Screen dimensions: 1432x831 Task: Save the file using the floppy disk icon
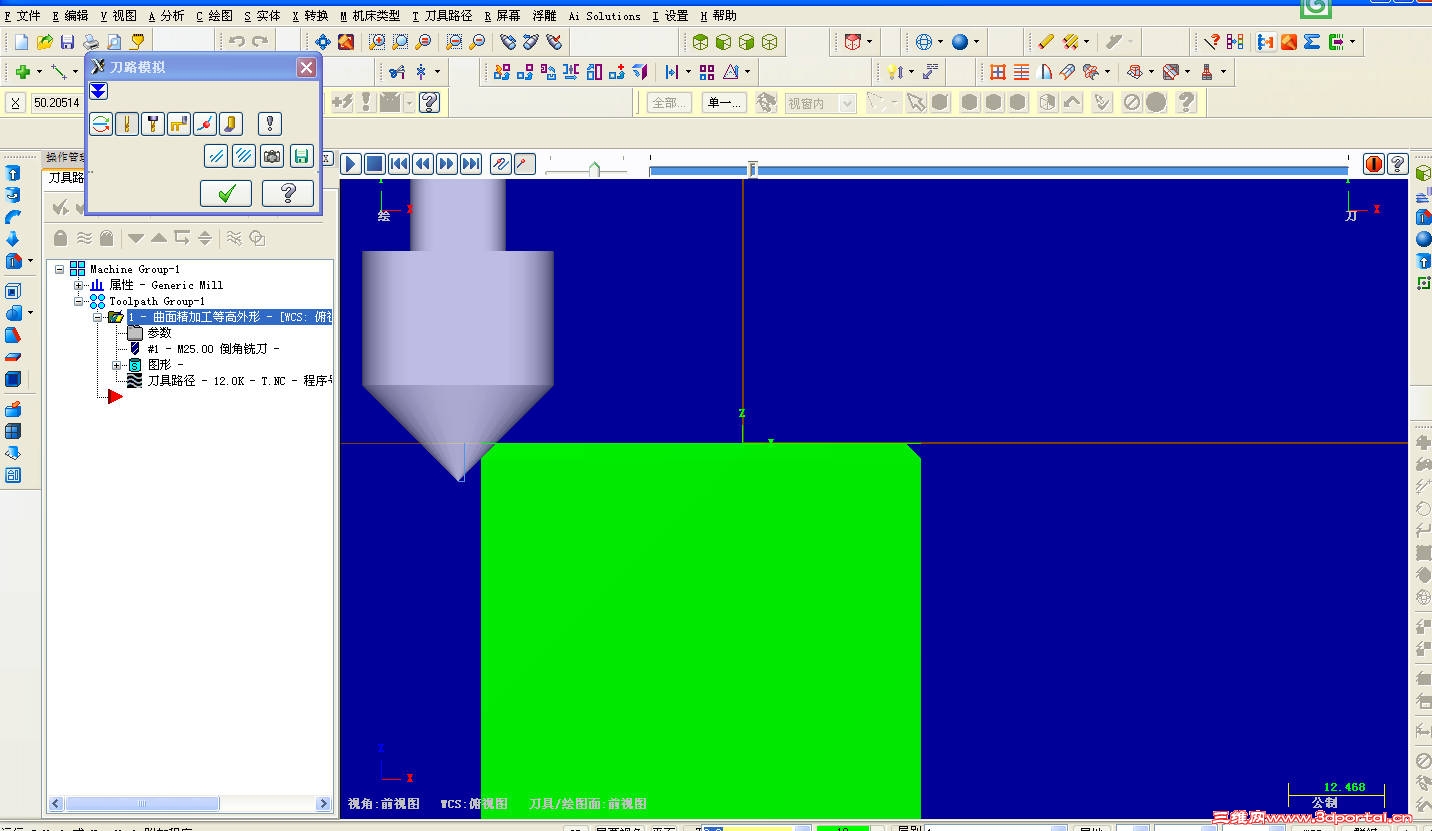(67, 42)
